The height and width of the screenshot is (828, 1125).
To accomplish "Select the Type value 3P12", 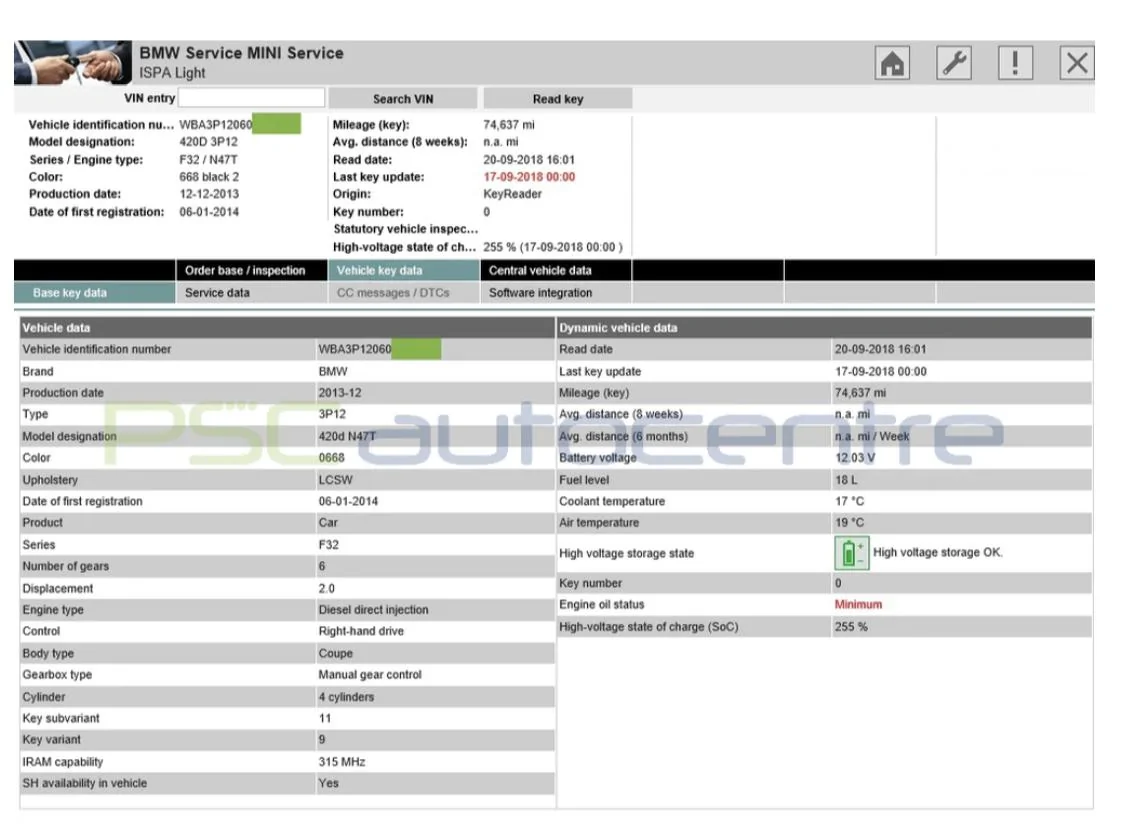I will click(332, 415).
